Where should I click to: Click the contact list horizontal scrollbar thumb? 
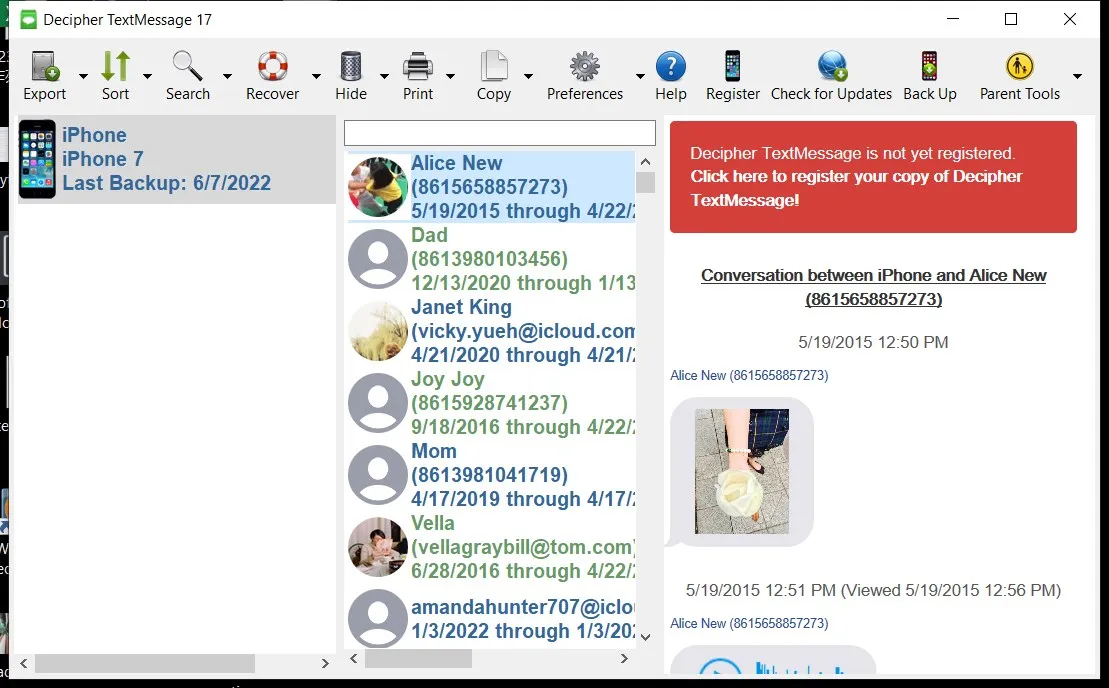click(x=418, y=658)
